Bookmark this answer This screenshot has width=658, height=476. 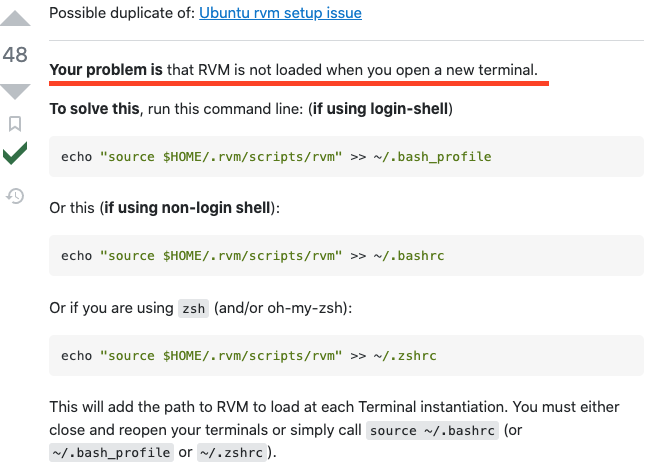pyautogui.click(x=15, y=124)
